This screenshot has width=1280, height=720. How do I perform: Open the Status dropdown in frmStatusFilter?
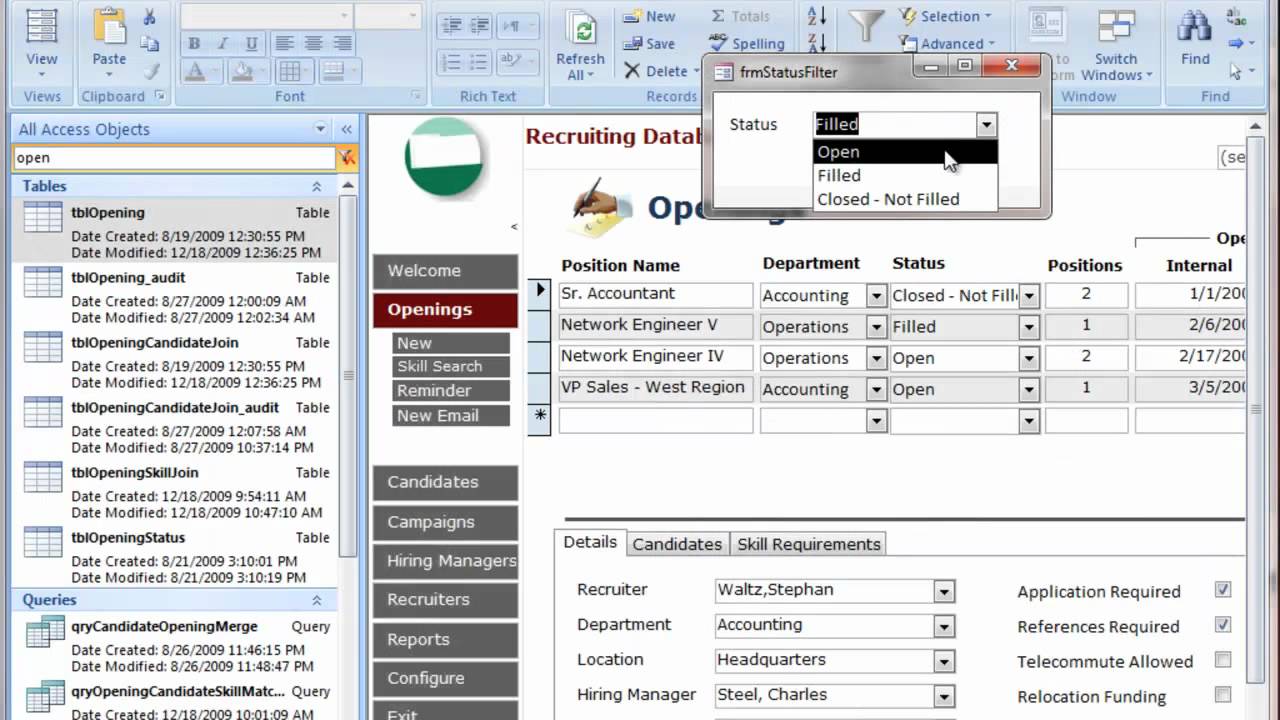[x=987, y=124]
